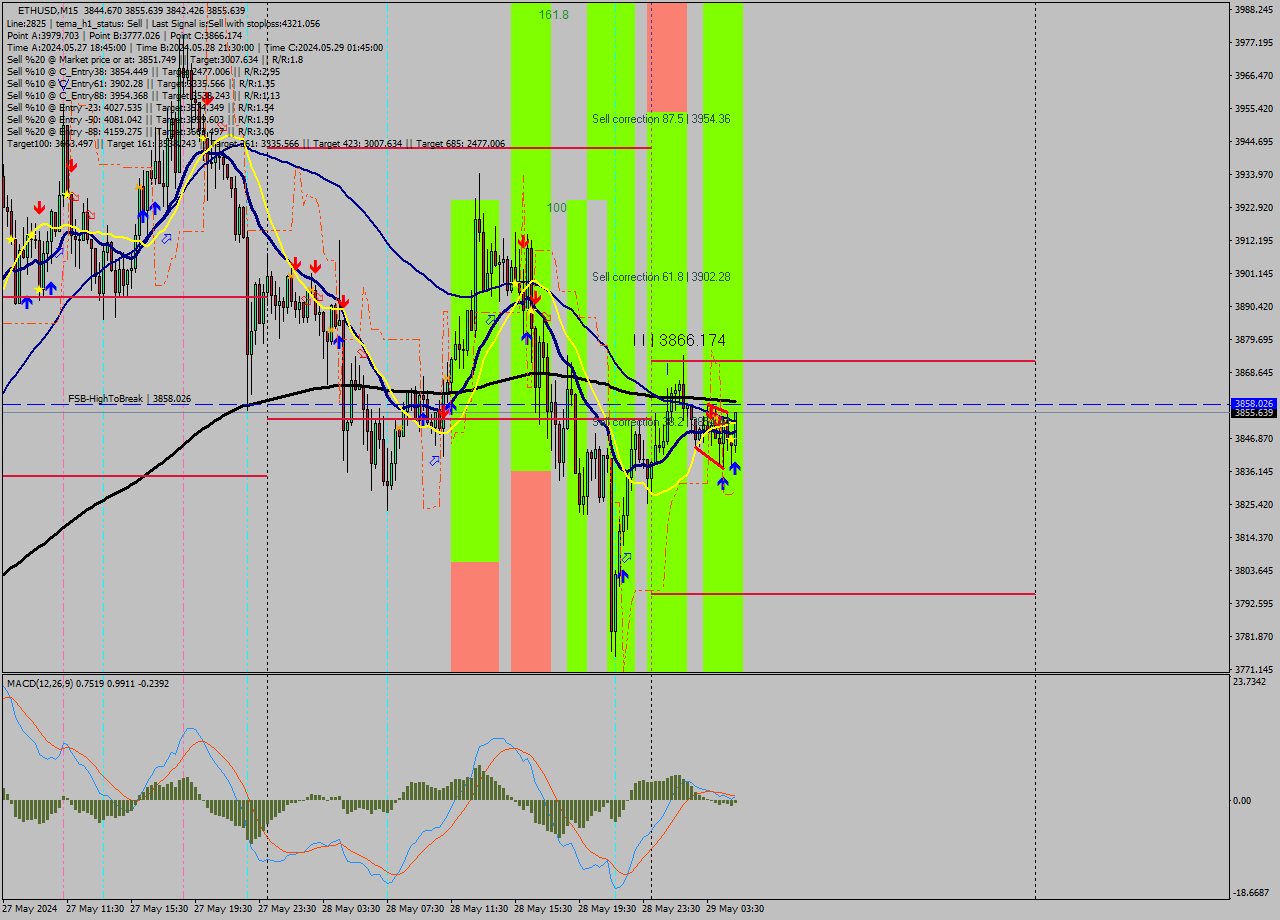
Task: Click the 3771.145 price axis value
Action: click(x=1253, y=669)
